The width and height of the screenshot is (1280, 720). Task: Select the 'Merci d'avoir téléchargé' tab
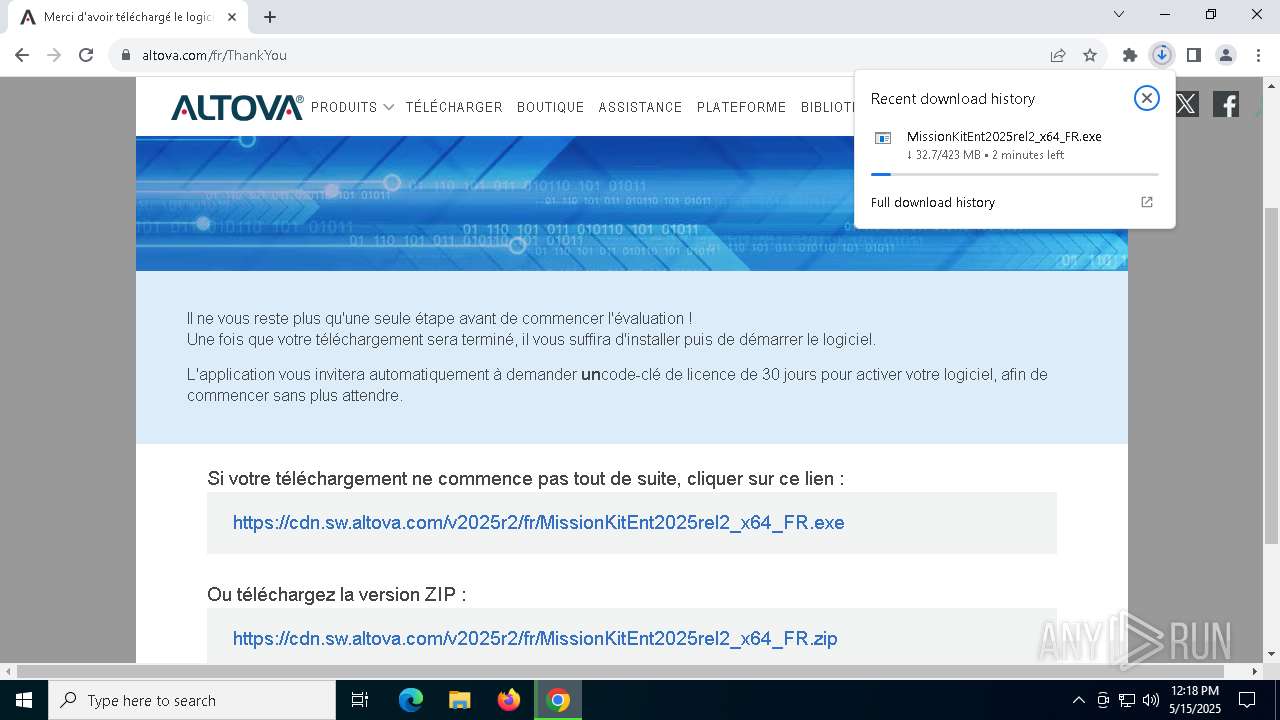[128, 17]
